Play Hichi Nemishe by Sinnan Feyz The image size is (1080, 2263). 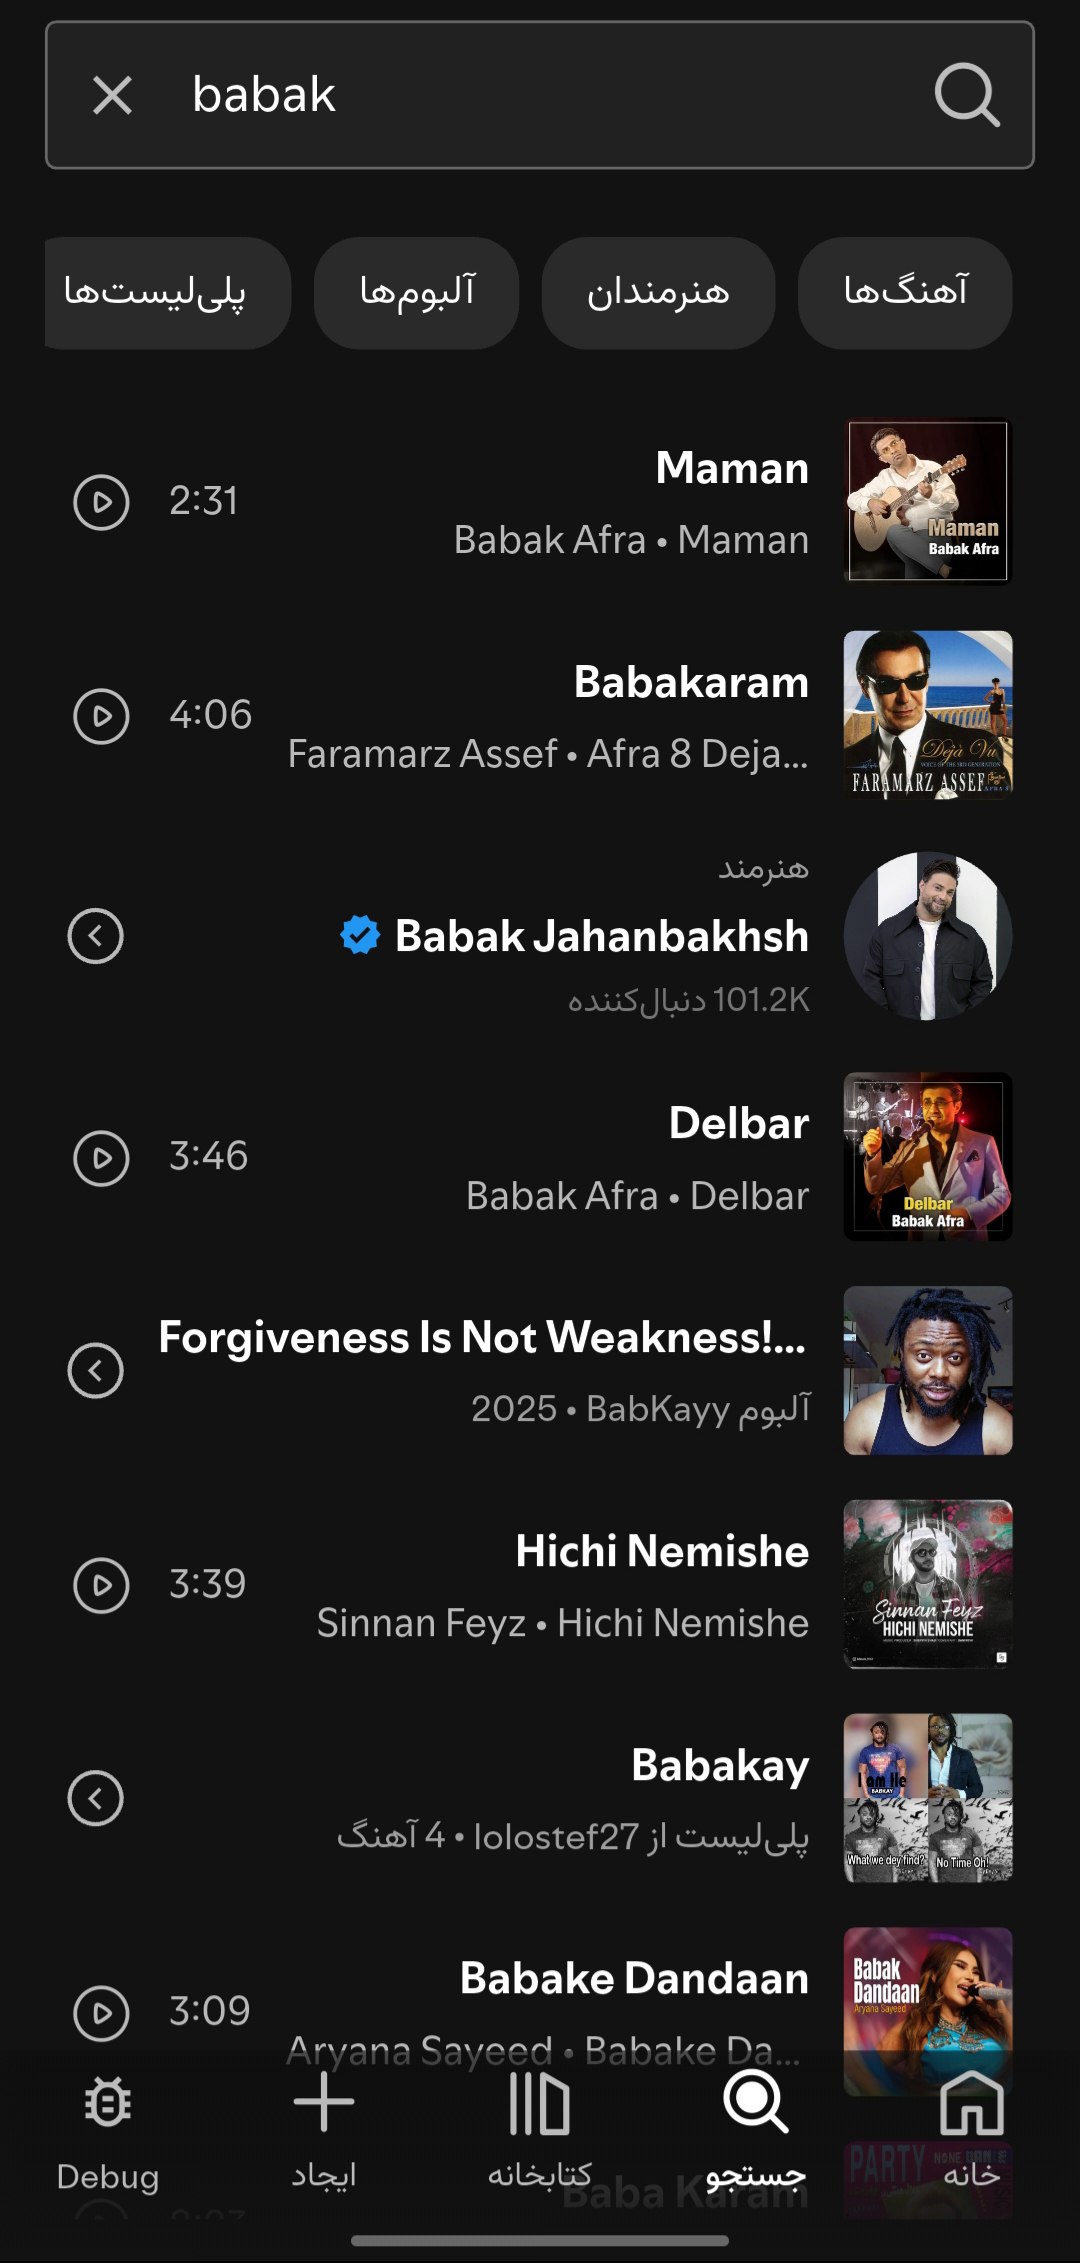pyautogui.click(x=101, y=1585)
